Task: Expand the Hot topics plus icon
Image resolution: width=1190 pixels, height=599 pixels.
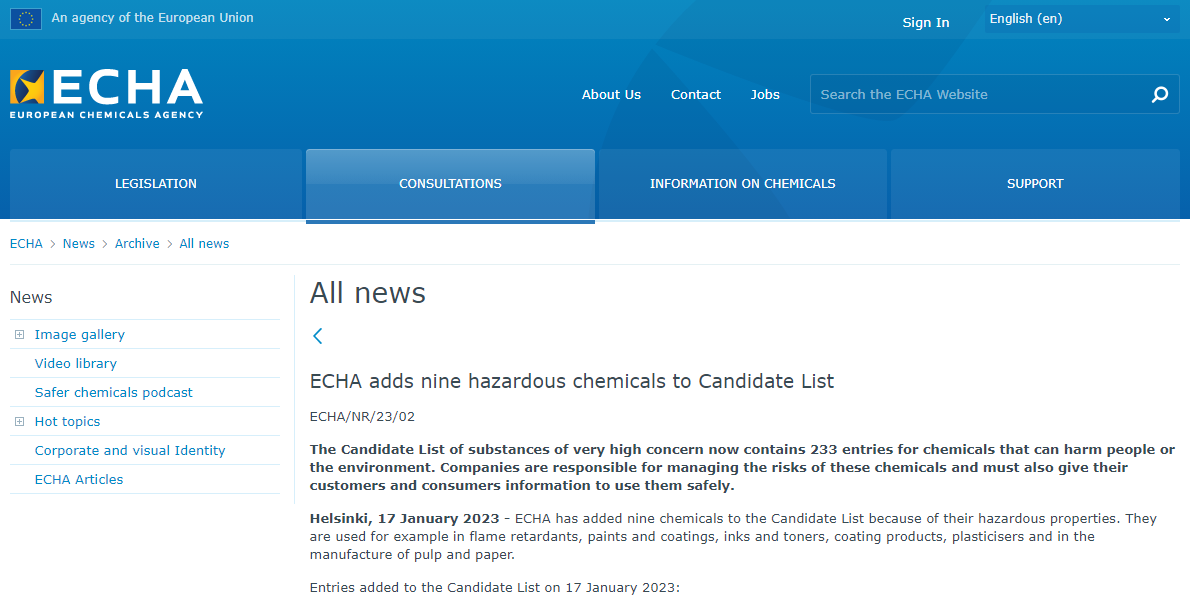Action: (x=19, y=422)
